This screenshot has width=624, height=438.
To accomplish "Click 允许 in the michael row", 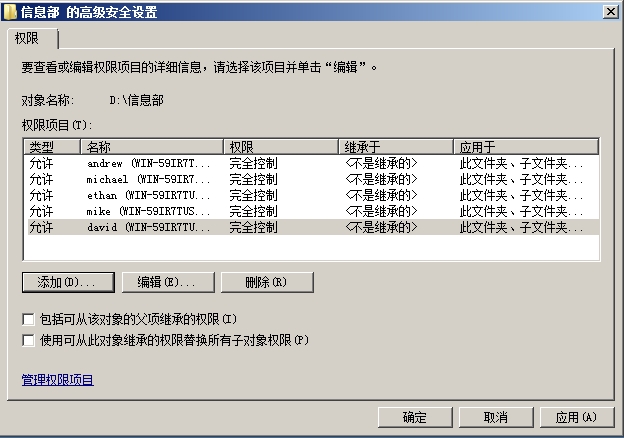I will [x=41, y=179].
